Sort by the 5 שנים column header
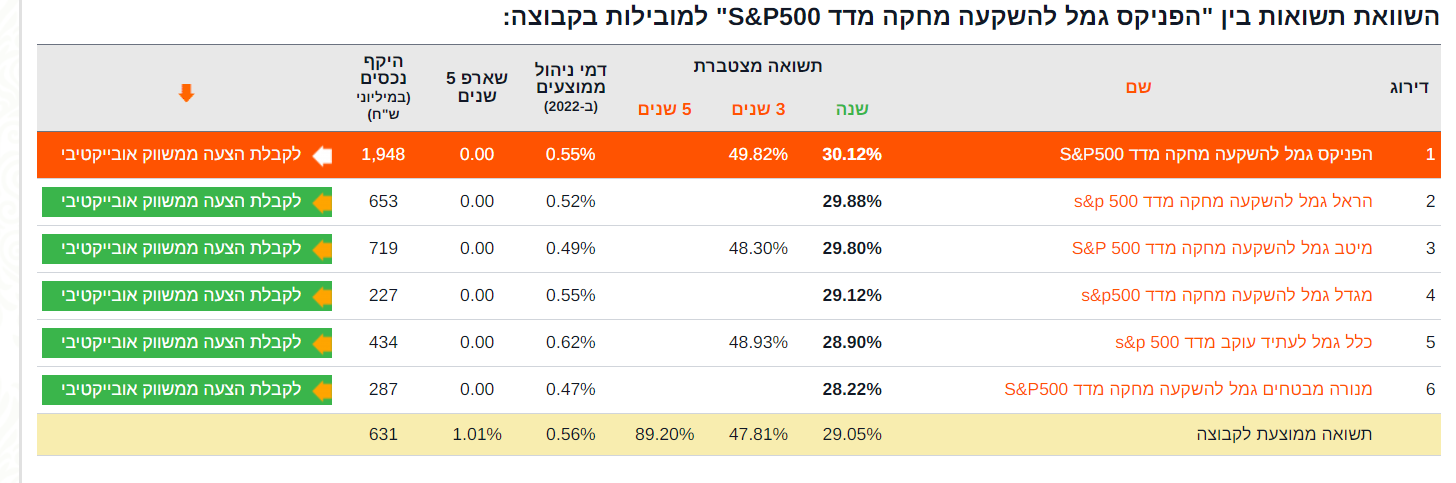The height and width of the screenshot is (483, 1456). (x=665, y=109)
